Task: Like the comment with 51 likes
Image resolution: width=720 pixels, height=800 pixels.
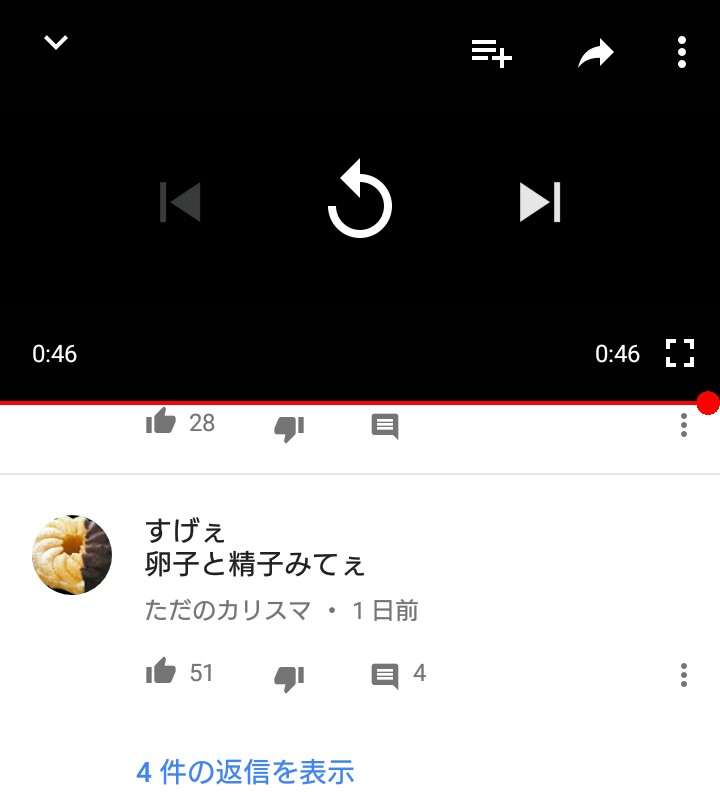Action: (161, 671)
